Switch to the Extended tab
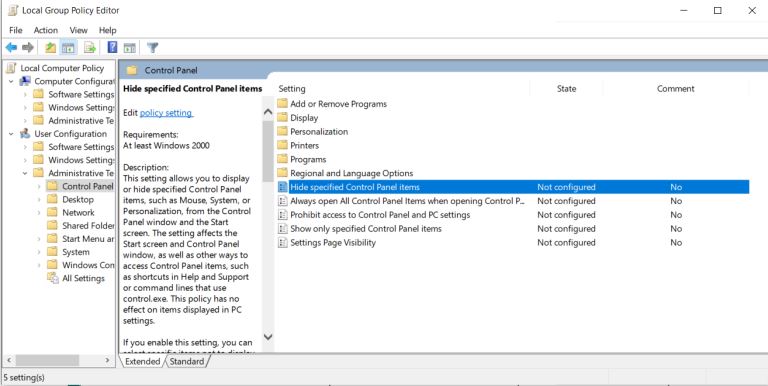Viewport: 768px width, 386px height. tap(143, 362)
